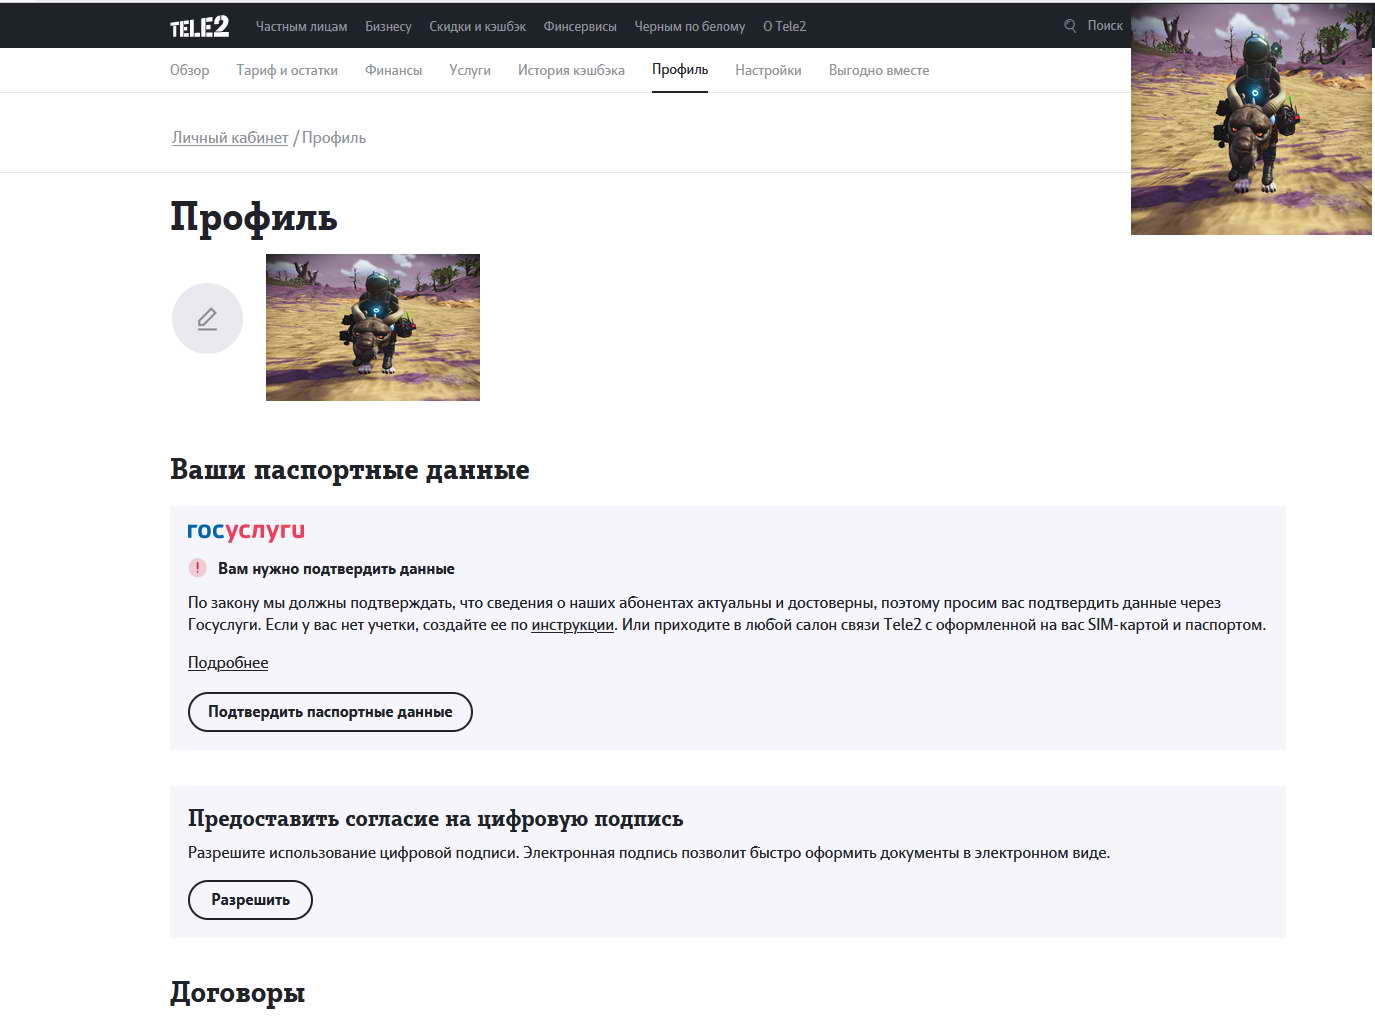The width and height of the screenshot is (1375, 1017).
Task: Click the Госуслуги logo
Action: click(x=246, y=531)
